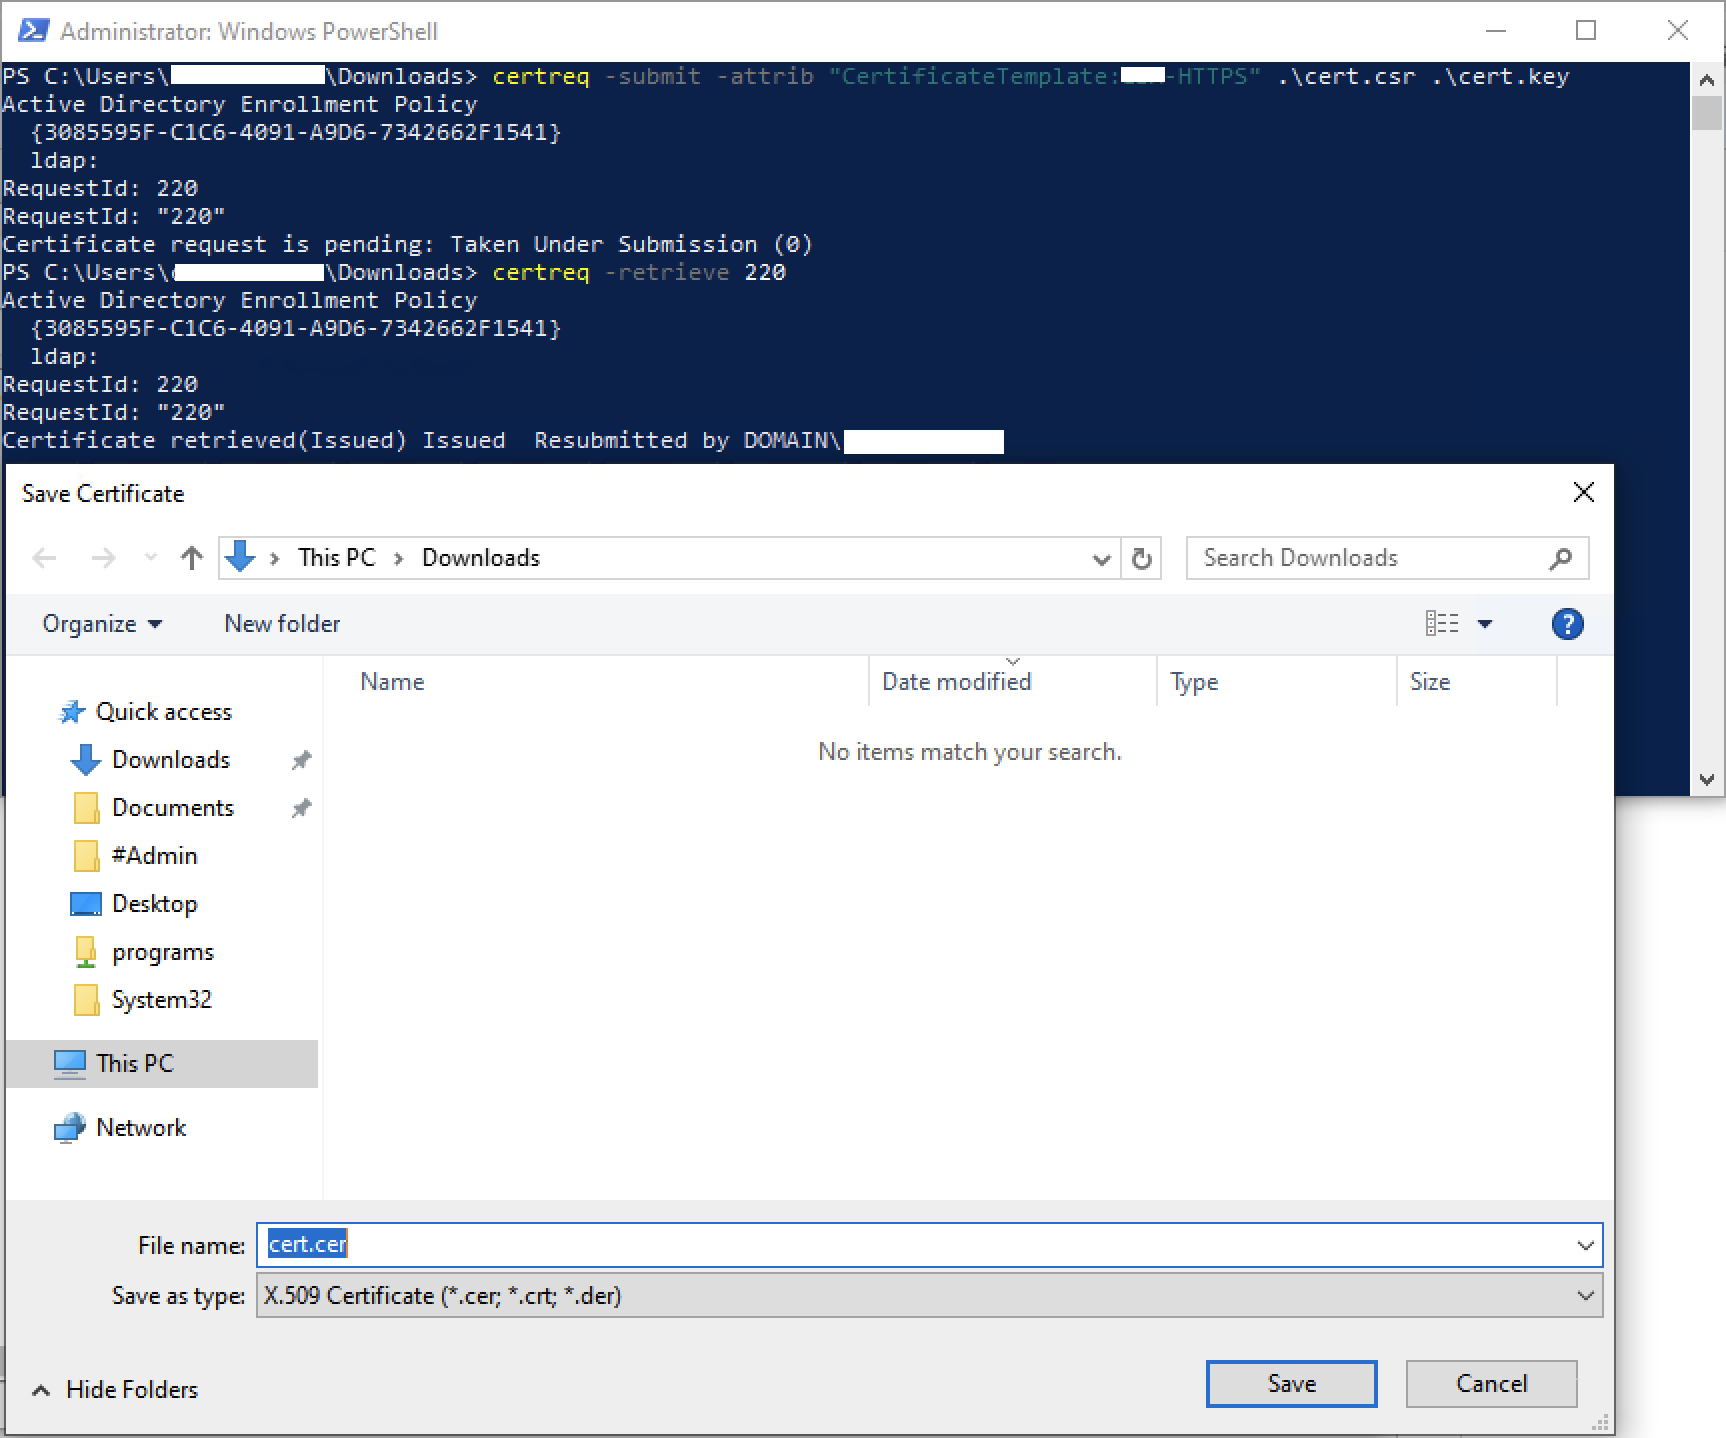
Task: Click the This PC breadcrumb
Action: 336,558
